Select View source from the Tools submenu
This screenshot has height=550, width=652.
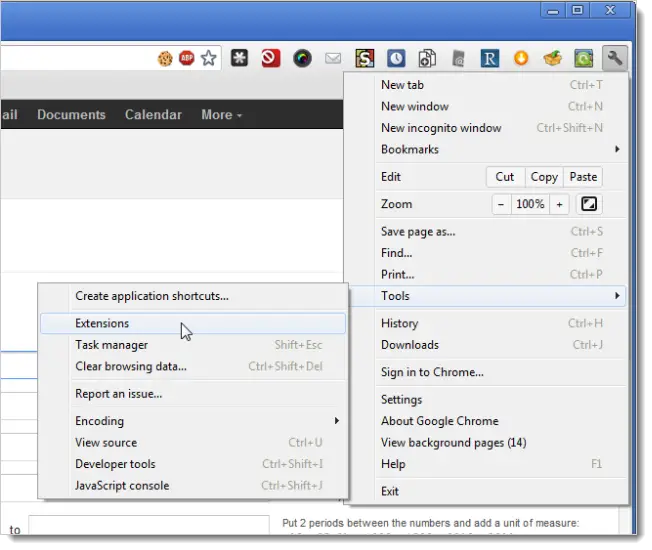pyautogui.click(x=193, y=443)
